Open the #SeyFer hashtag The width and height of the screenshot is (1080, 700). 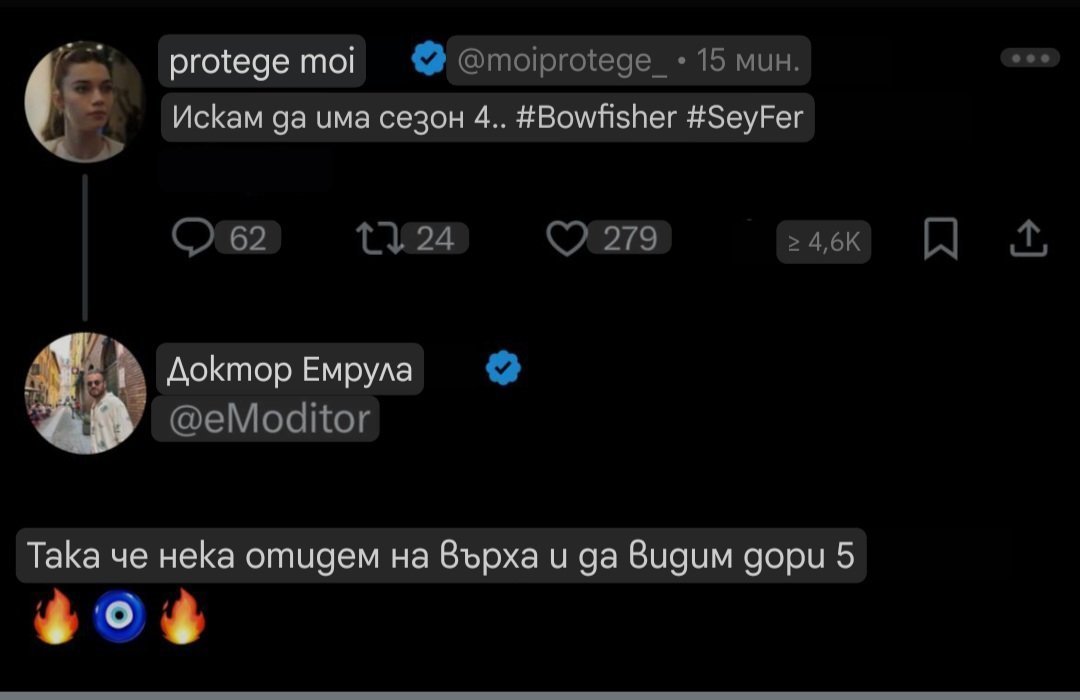pyautogui.click(x=745, y=118)
